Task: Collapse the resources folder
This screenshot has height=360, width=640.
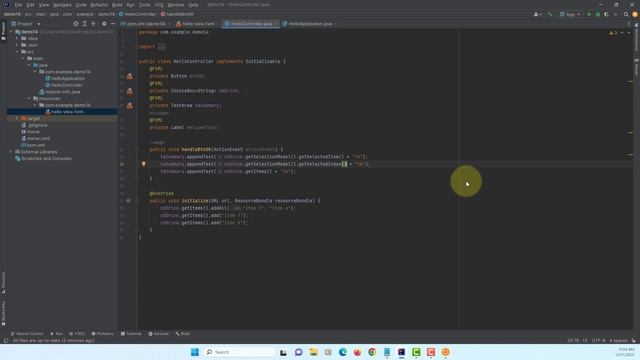Action: point(29,98)
